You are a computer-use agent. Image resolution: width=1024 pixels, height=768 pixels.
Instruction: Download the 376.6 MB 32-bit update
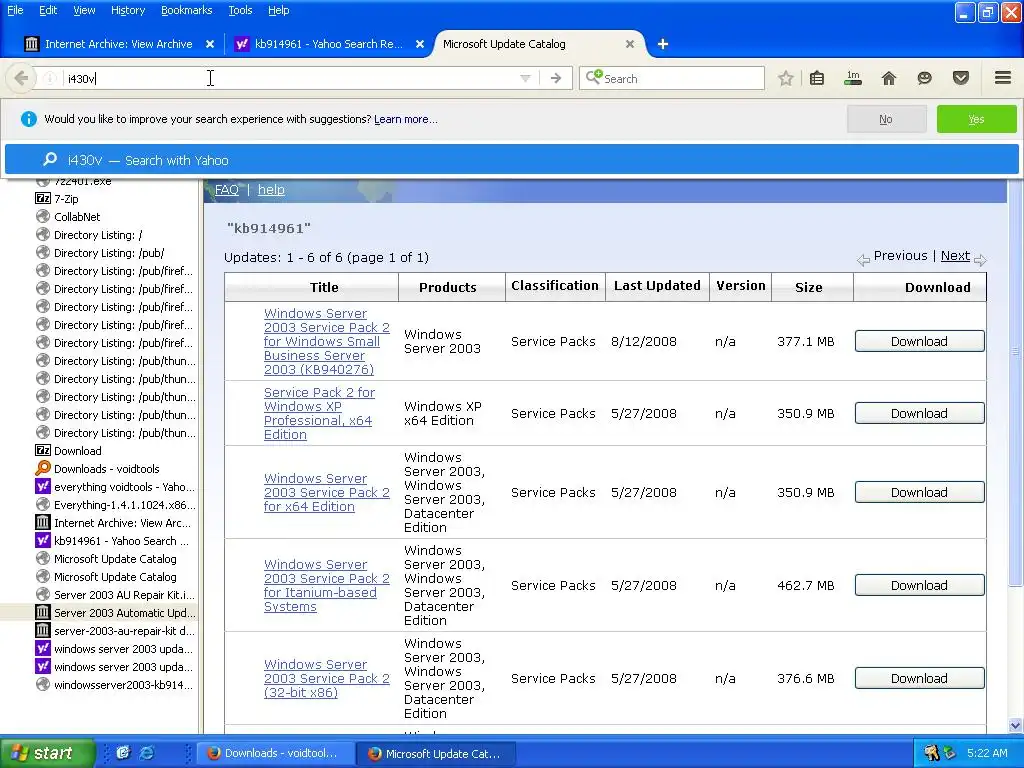(920, 679)
